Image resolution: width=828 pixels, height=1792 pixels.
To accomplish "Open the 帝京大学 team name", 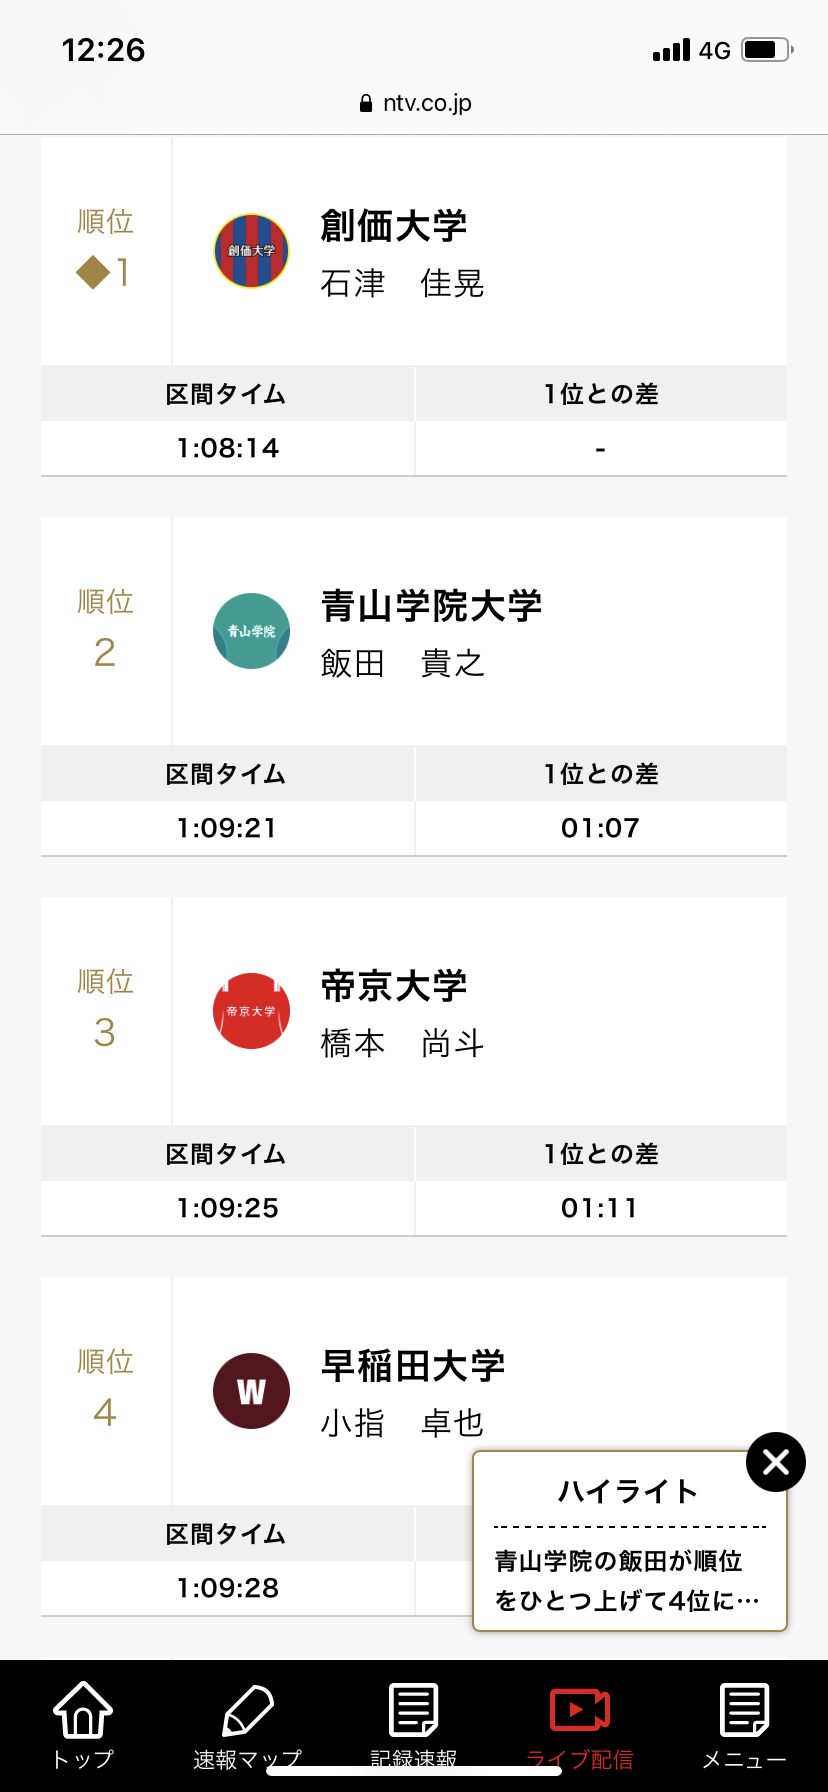I will tap(394, 986).
